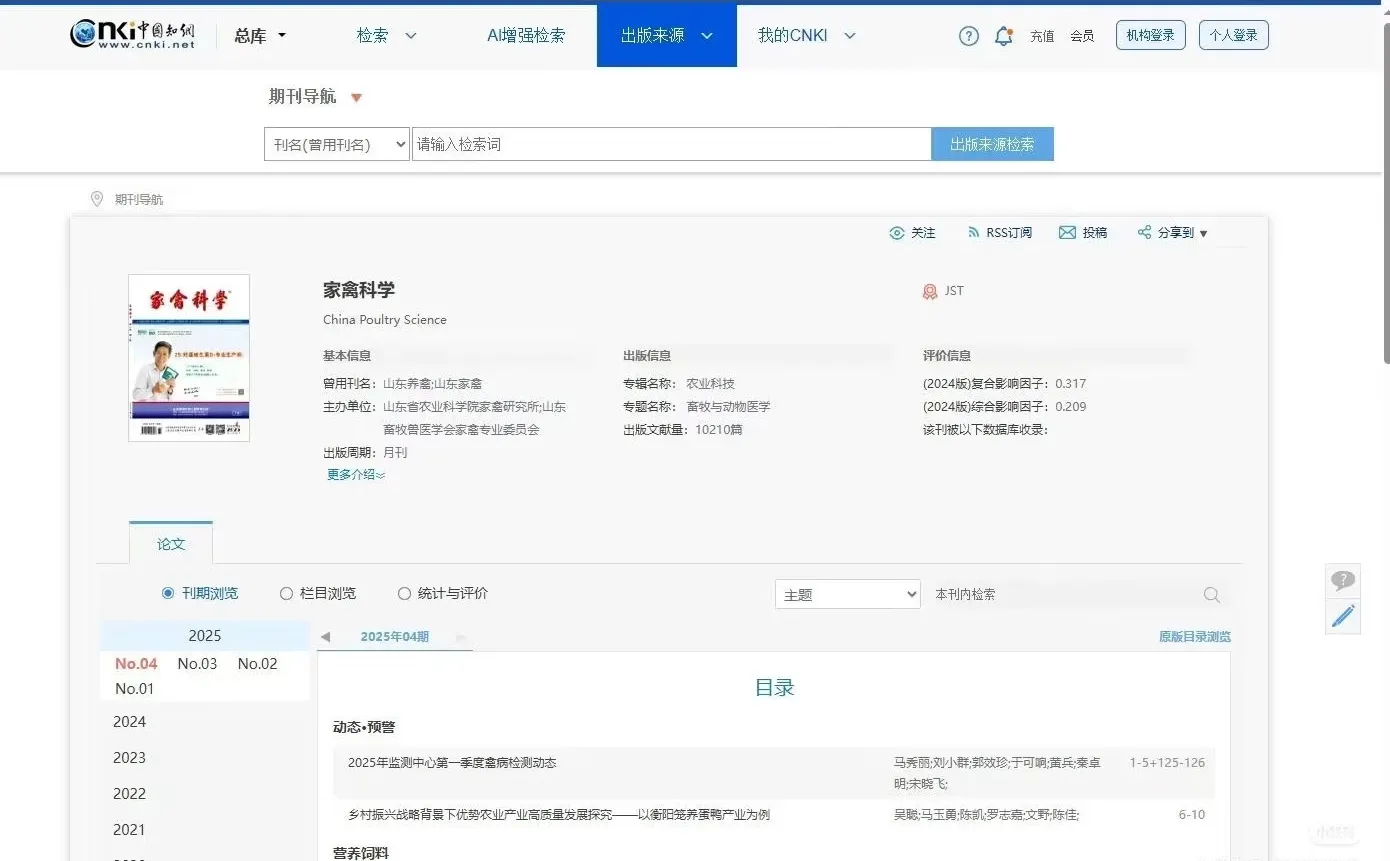This screenshot has width=1390, height=861.
Task: Select the 刊期浏览 radio button
Action: (x=168, y=593)
